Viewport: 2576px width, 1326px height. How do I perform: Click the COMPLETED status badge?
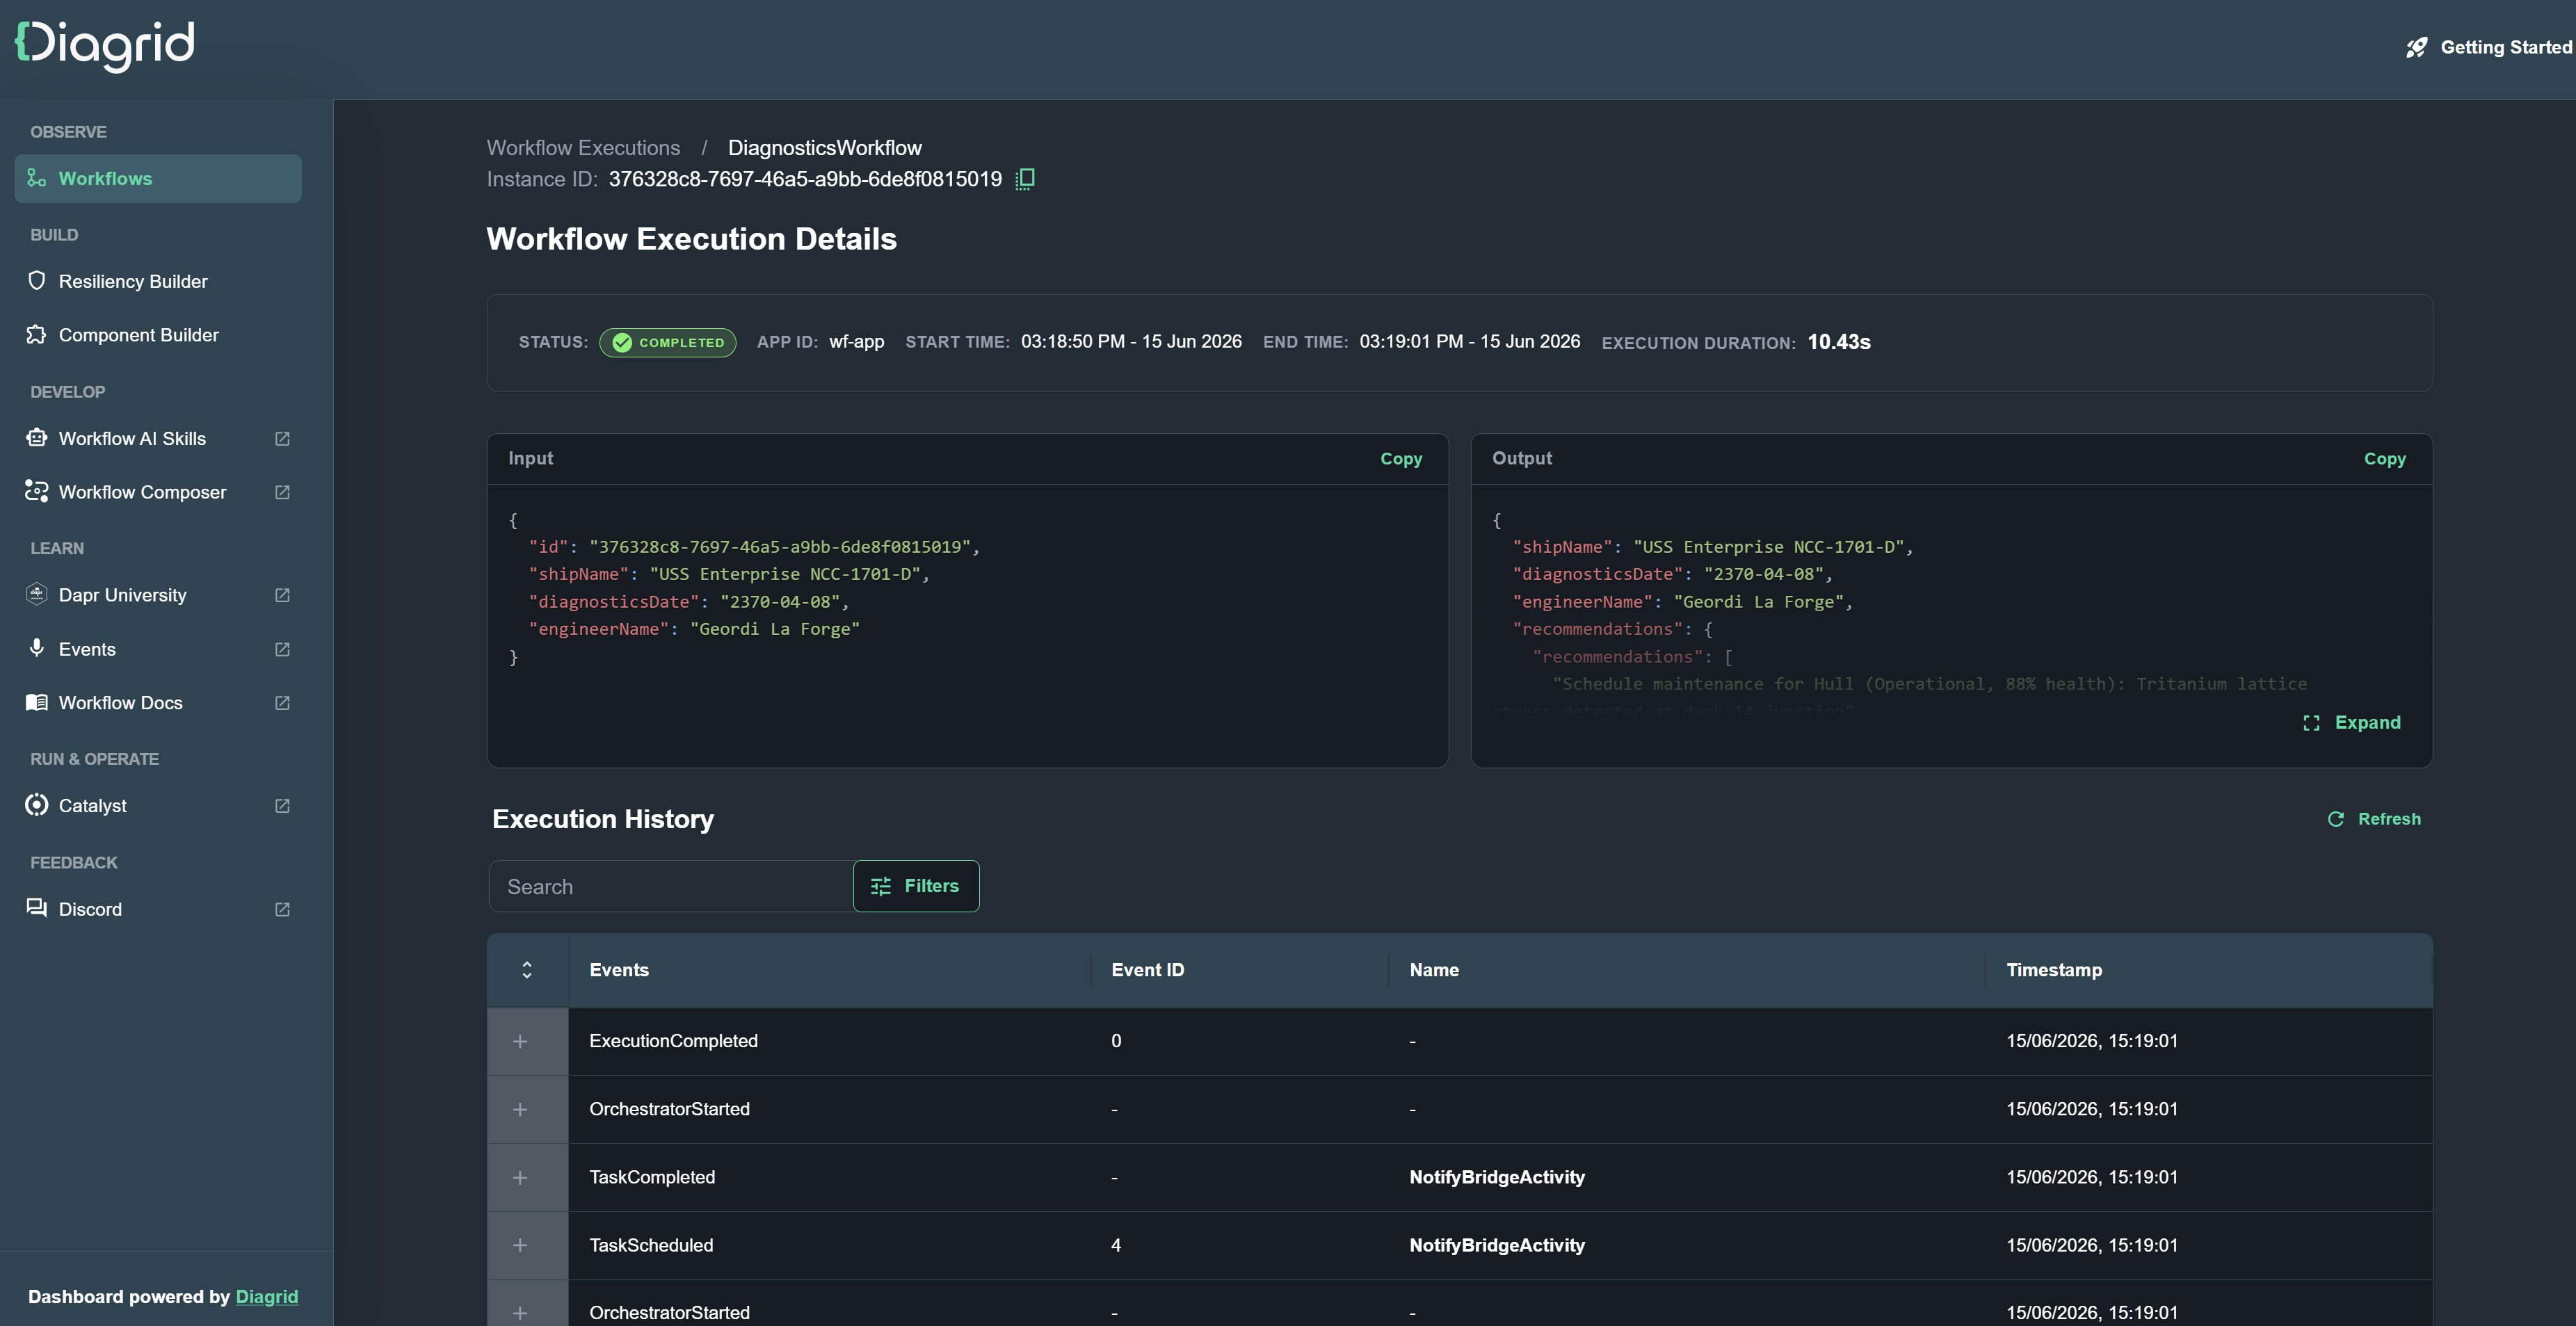tap(667, 342)
